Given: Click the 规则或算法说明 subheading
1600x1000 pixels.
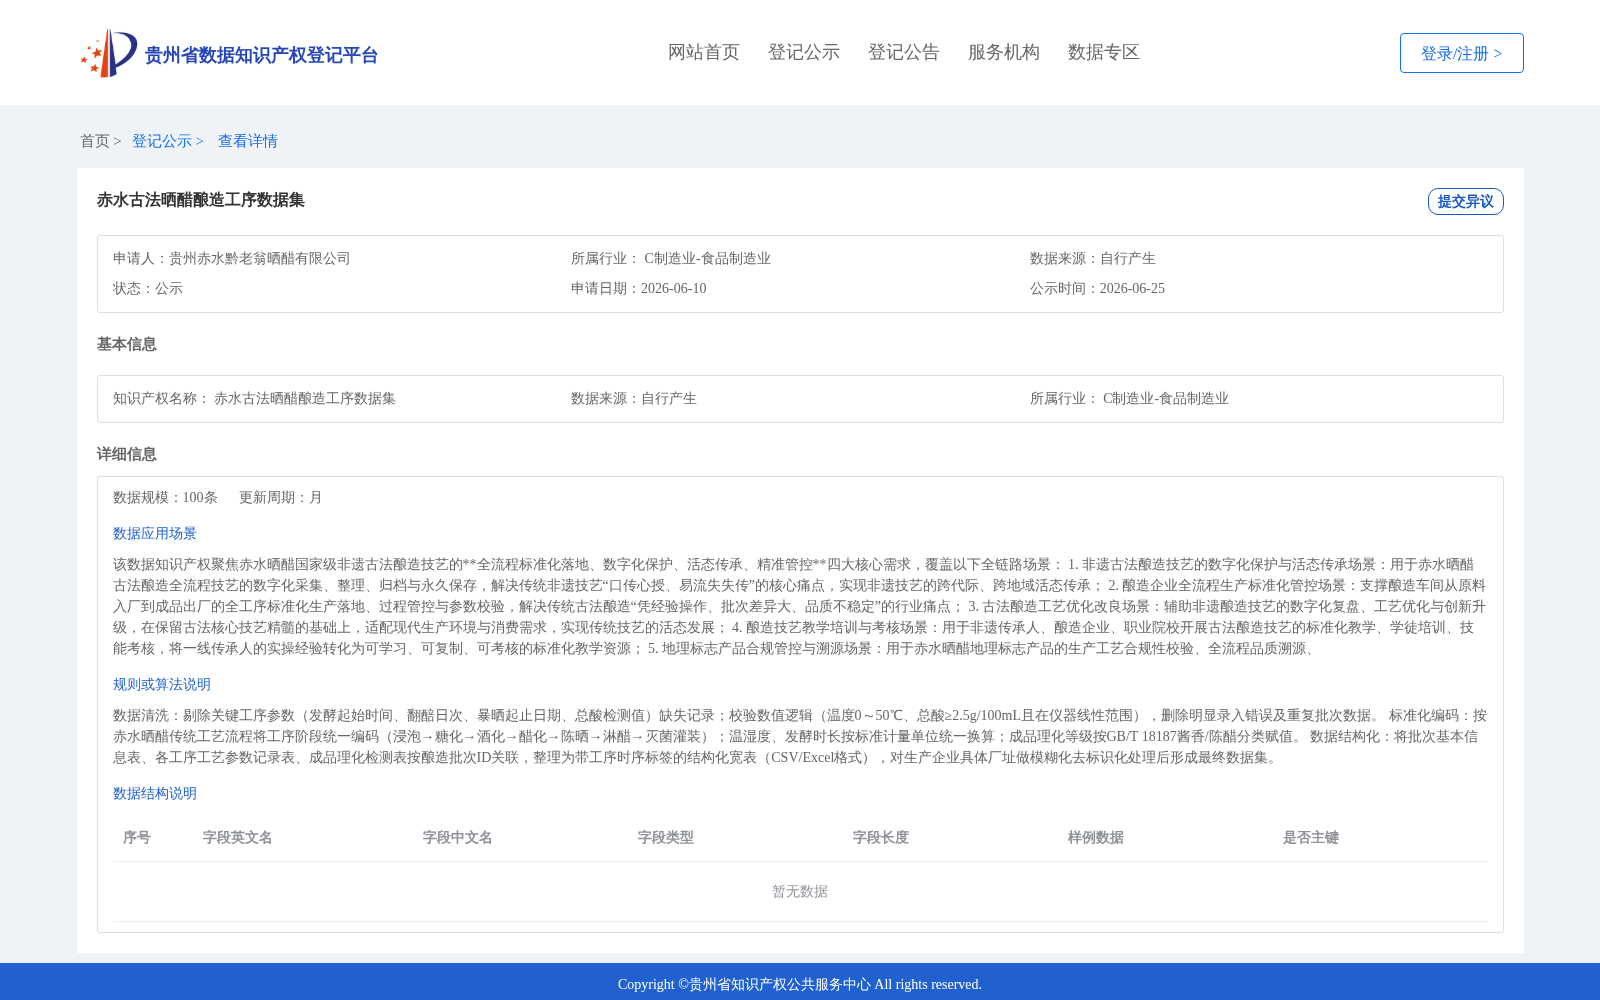Looking at the screenshot, I should 162,684.
